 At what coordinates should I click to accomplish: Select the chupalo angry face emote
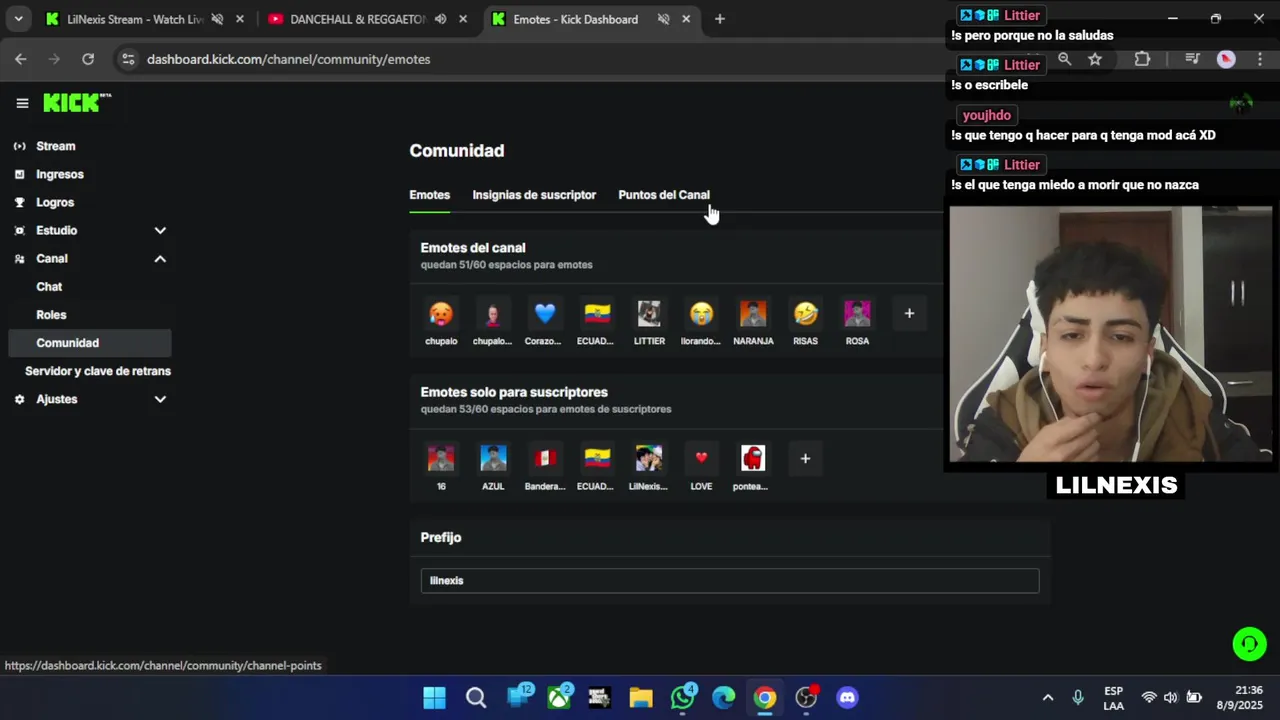441,314
